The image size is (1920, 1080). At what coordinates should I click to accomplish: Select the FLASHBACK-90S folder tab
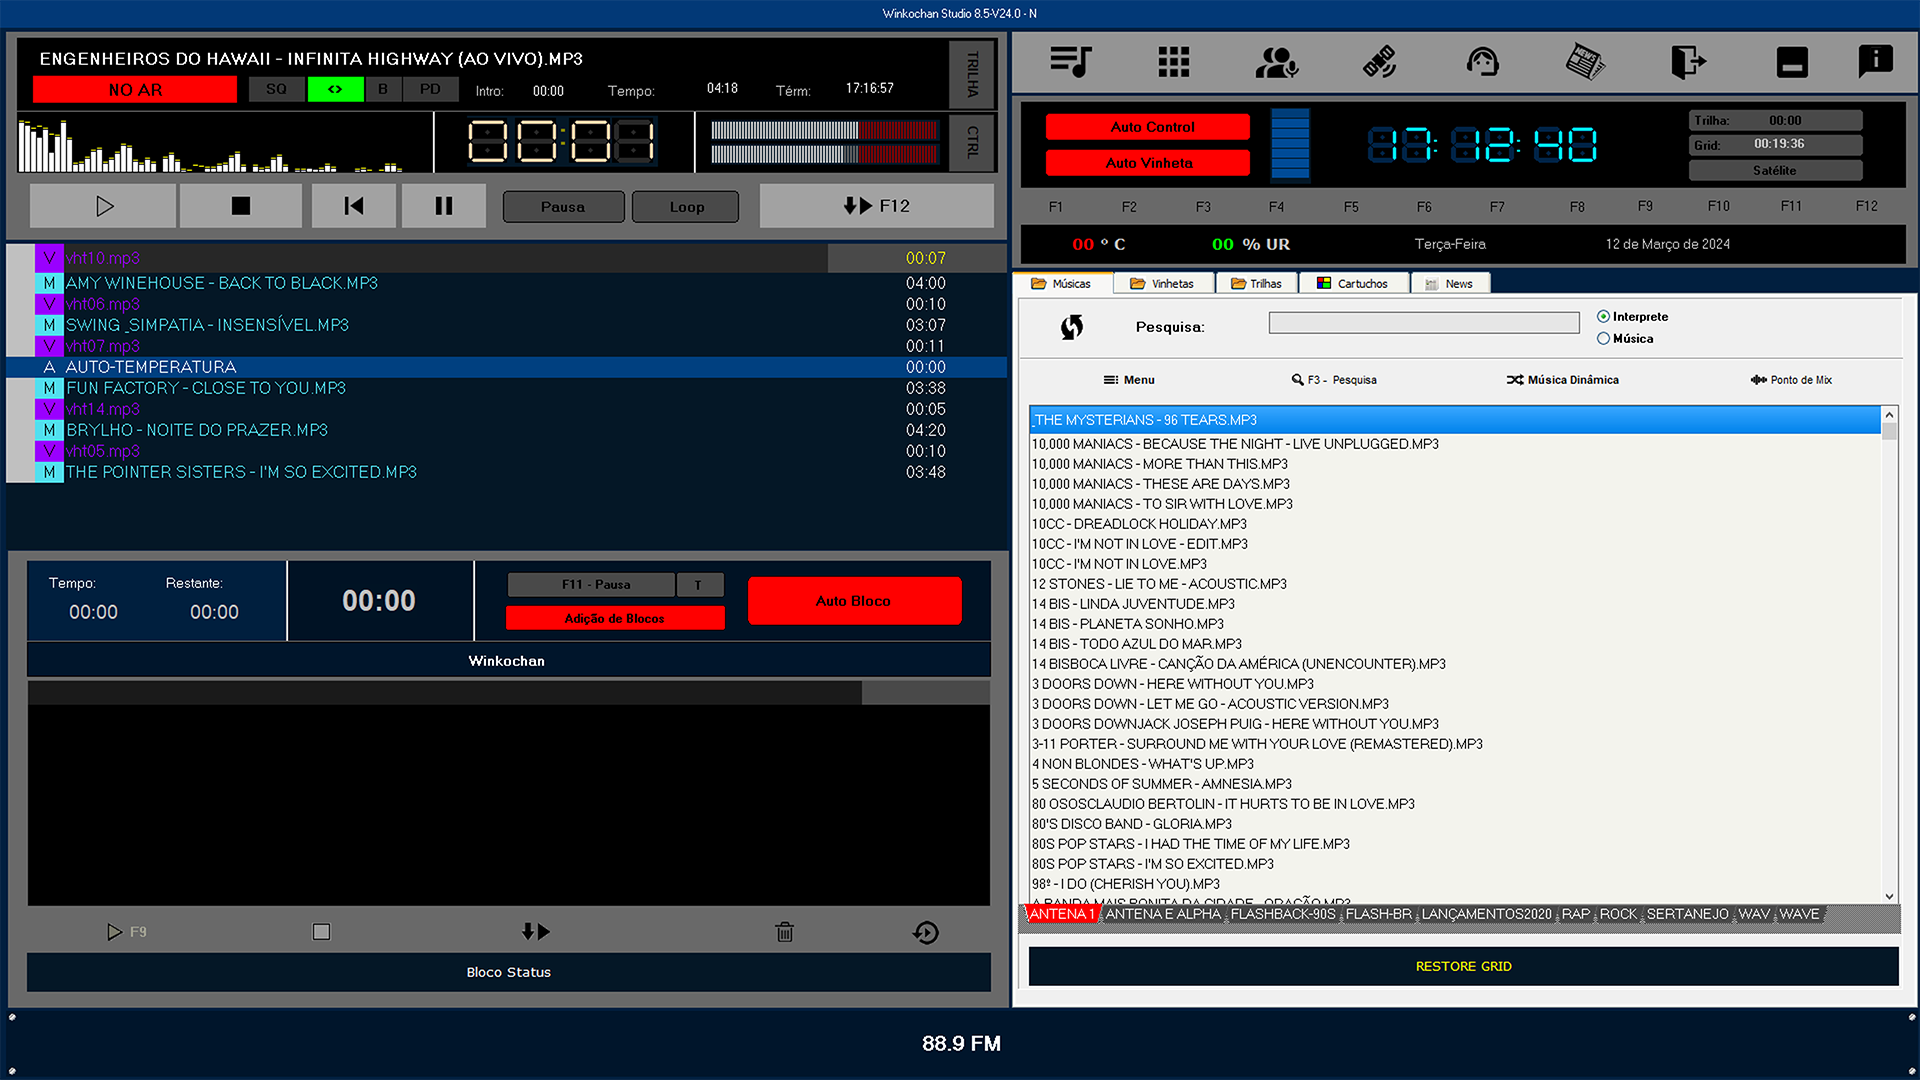tap(1283, 914)
